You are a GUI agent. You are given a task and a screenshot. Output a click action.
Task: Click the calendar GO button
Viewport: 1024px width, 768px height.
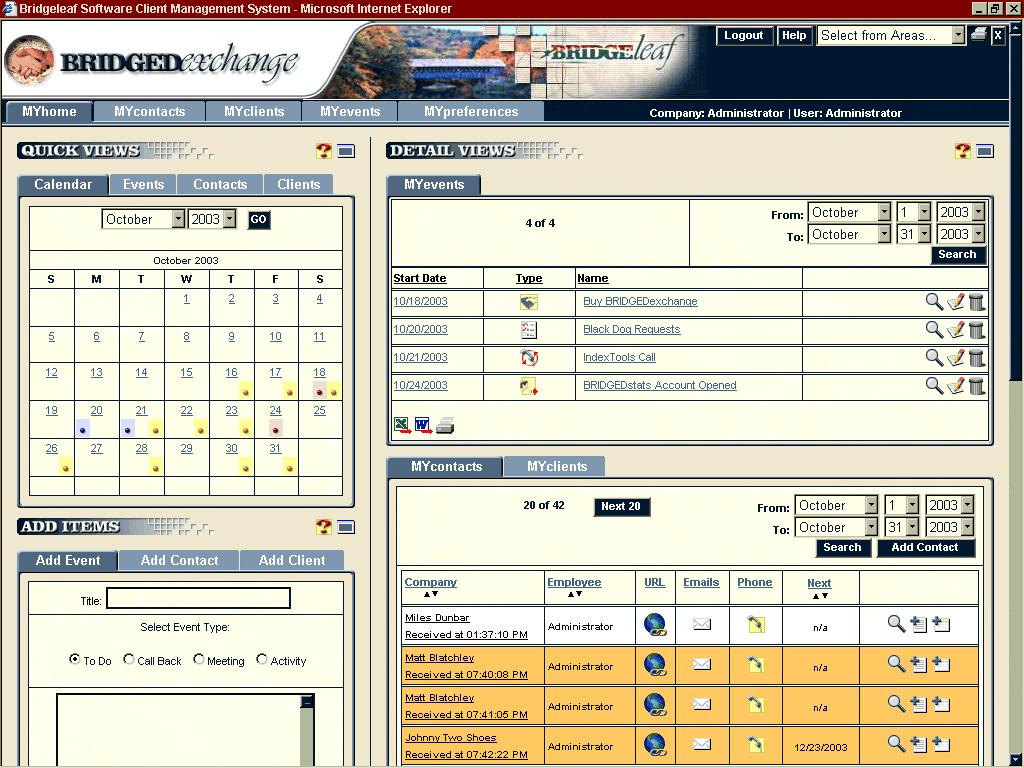pos(259,219)
